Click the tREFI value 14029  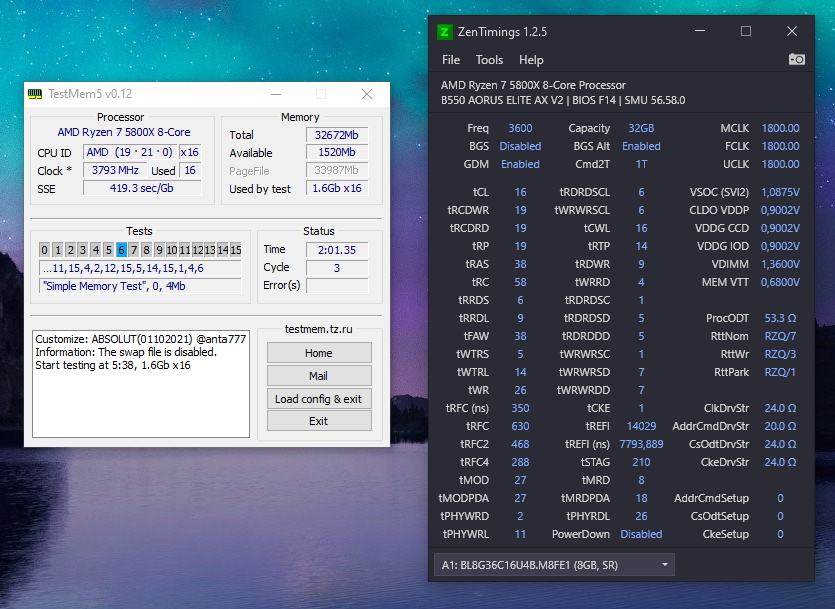coord(641,426)
